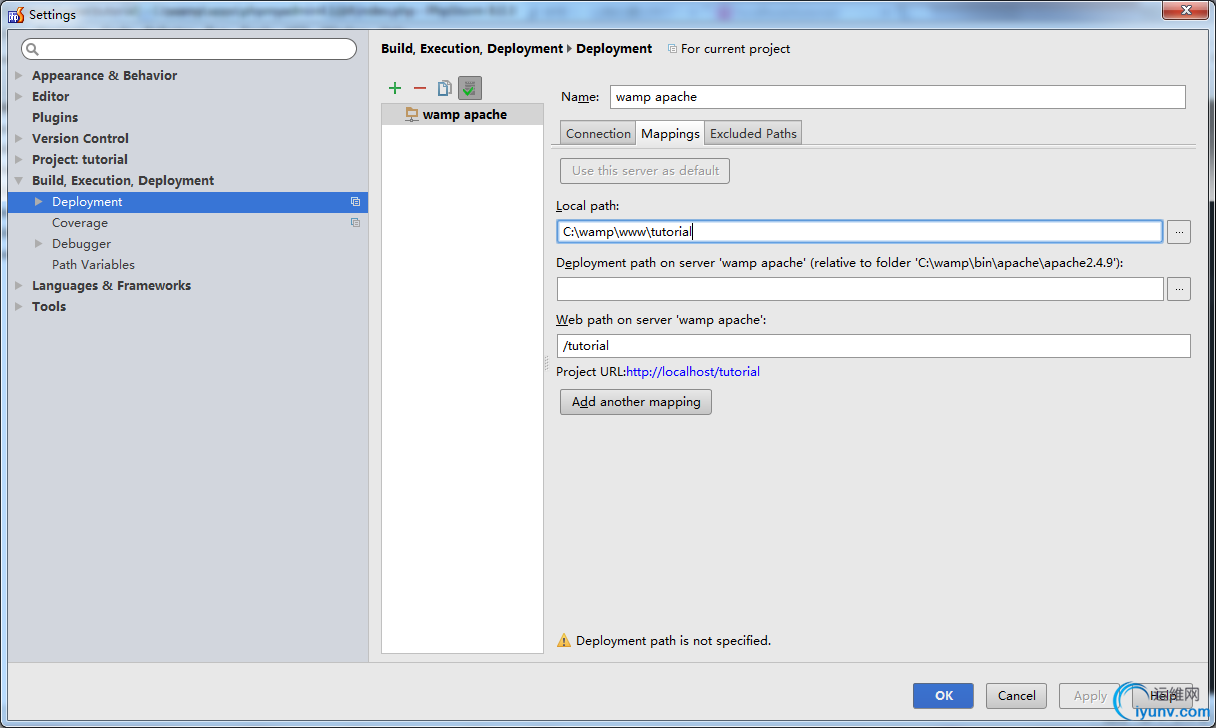Click the Web path on server field
The width and height of the screenshot is (1216, 728).
coord(873,346)
